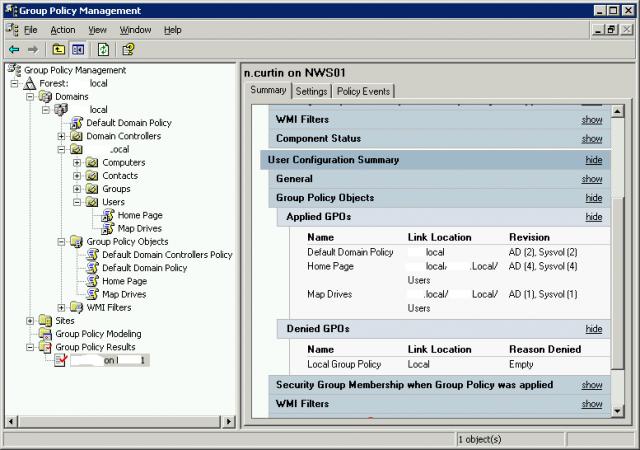Image resolution: width=640 pixels, height=450 pixels.
Task: Hide the Denied GPOs section
Action: click(x=594, y=328)
